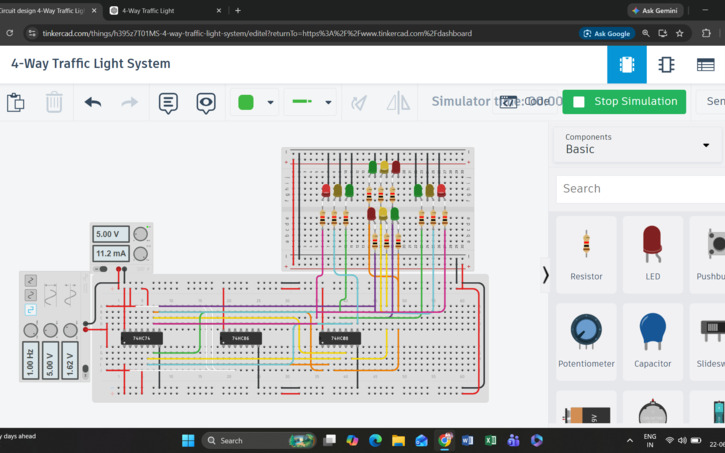This screenshot has height=453, width=725.
Task: Redo the last undone action
Action: click(x=129, y=102)
